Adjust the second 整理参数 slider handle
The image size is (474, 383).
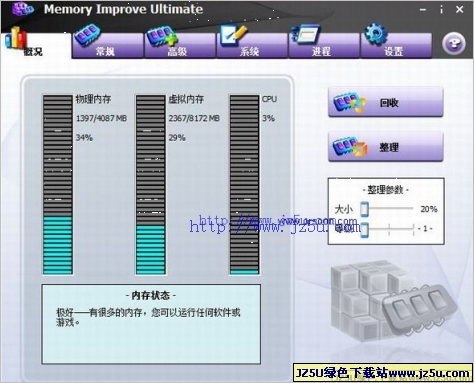coord(364,230)
